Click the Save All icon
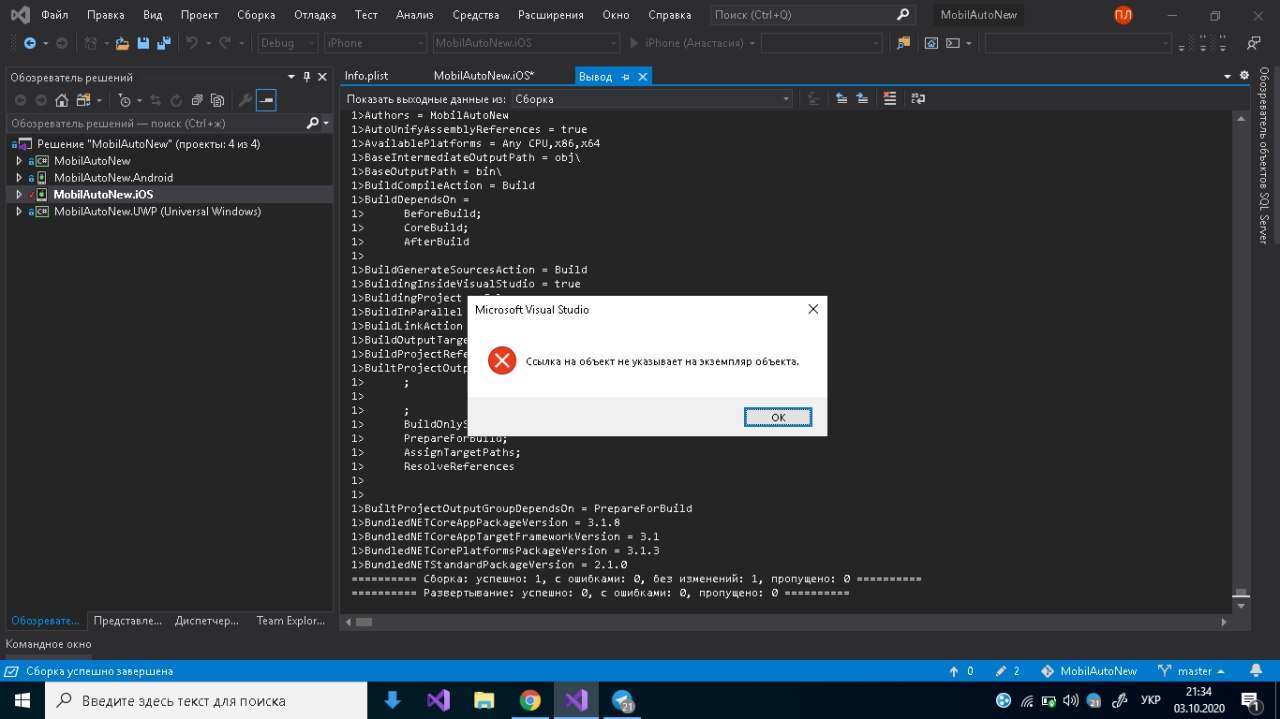 click(163, 43)
